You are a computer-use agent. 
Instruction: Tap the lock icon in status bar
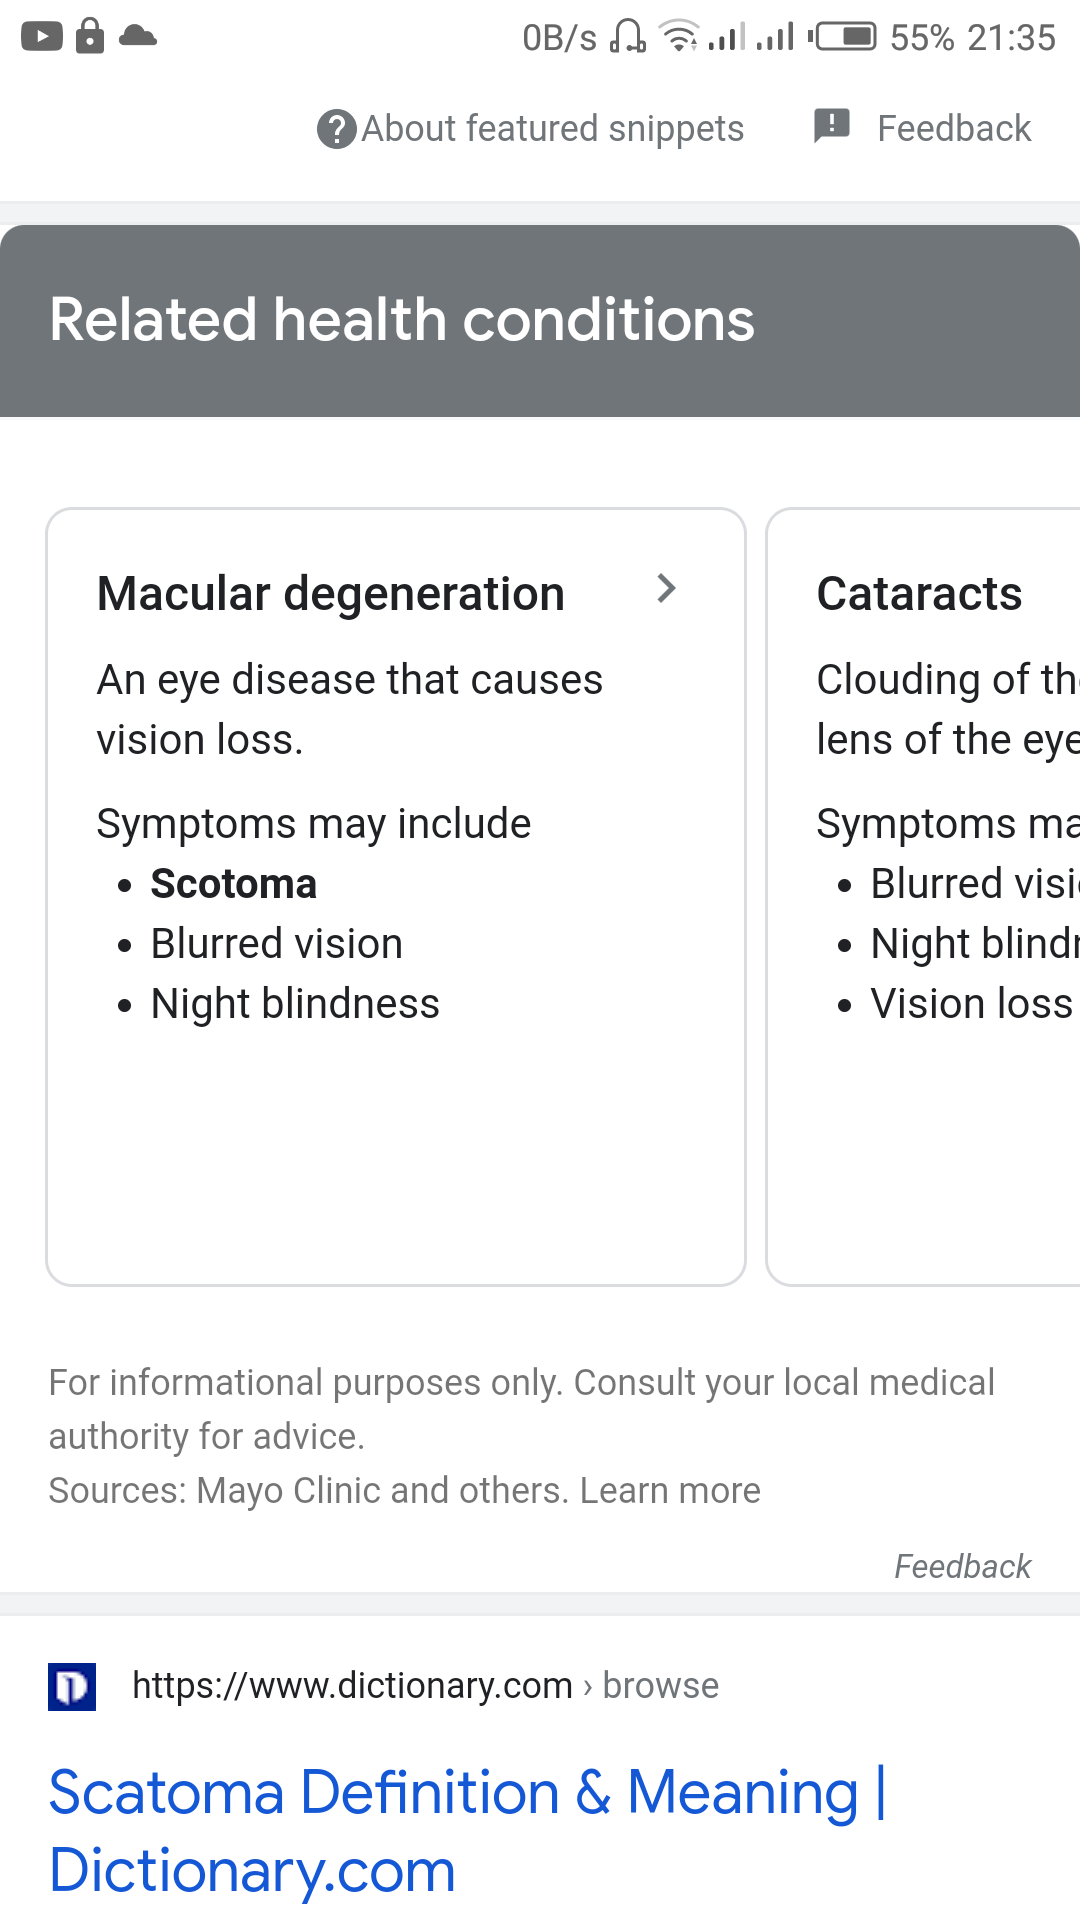pos(90,35)
